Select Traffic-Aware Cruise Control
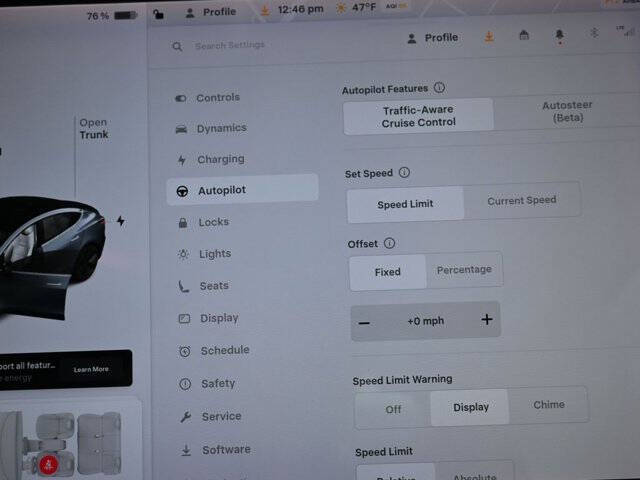640x480 pixels. (x=418, y=116)
